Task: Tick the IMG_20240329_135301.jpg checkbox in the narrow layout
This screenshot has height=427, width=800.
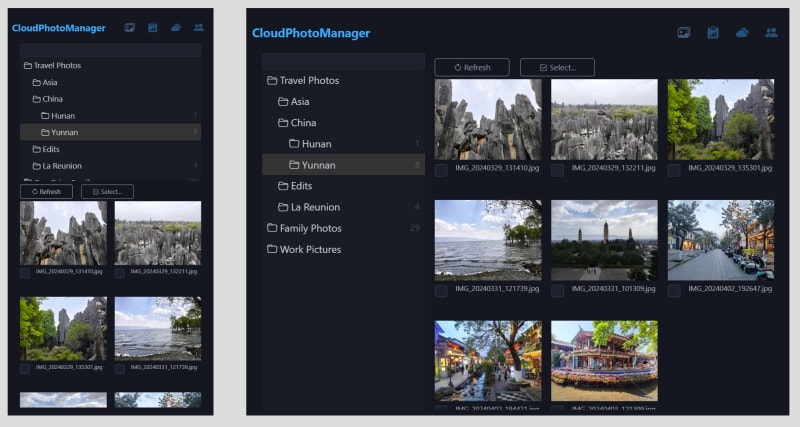Action: (x=24, y=368)
